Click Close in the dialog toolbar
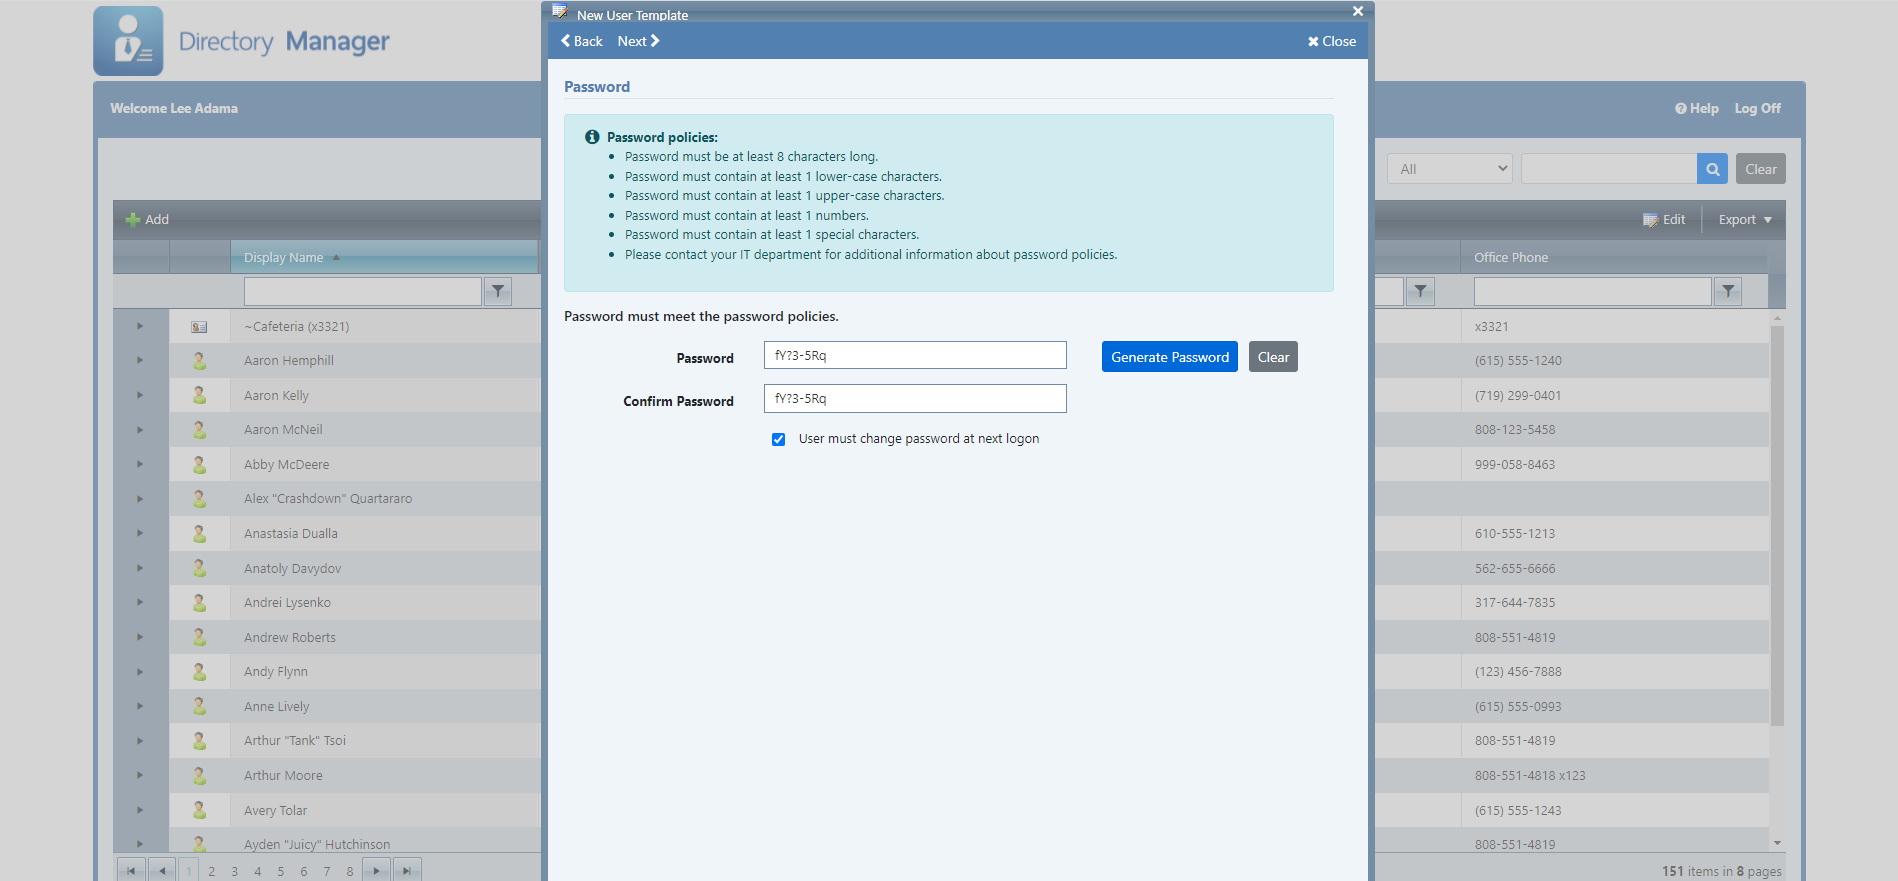This screenshot has height=881, width=1898. 1332,41
